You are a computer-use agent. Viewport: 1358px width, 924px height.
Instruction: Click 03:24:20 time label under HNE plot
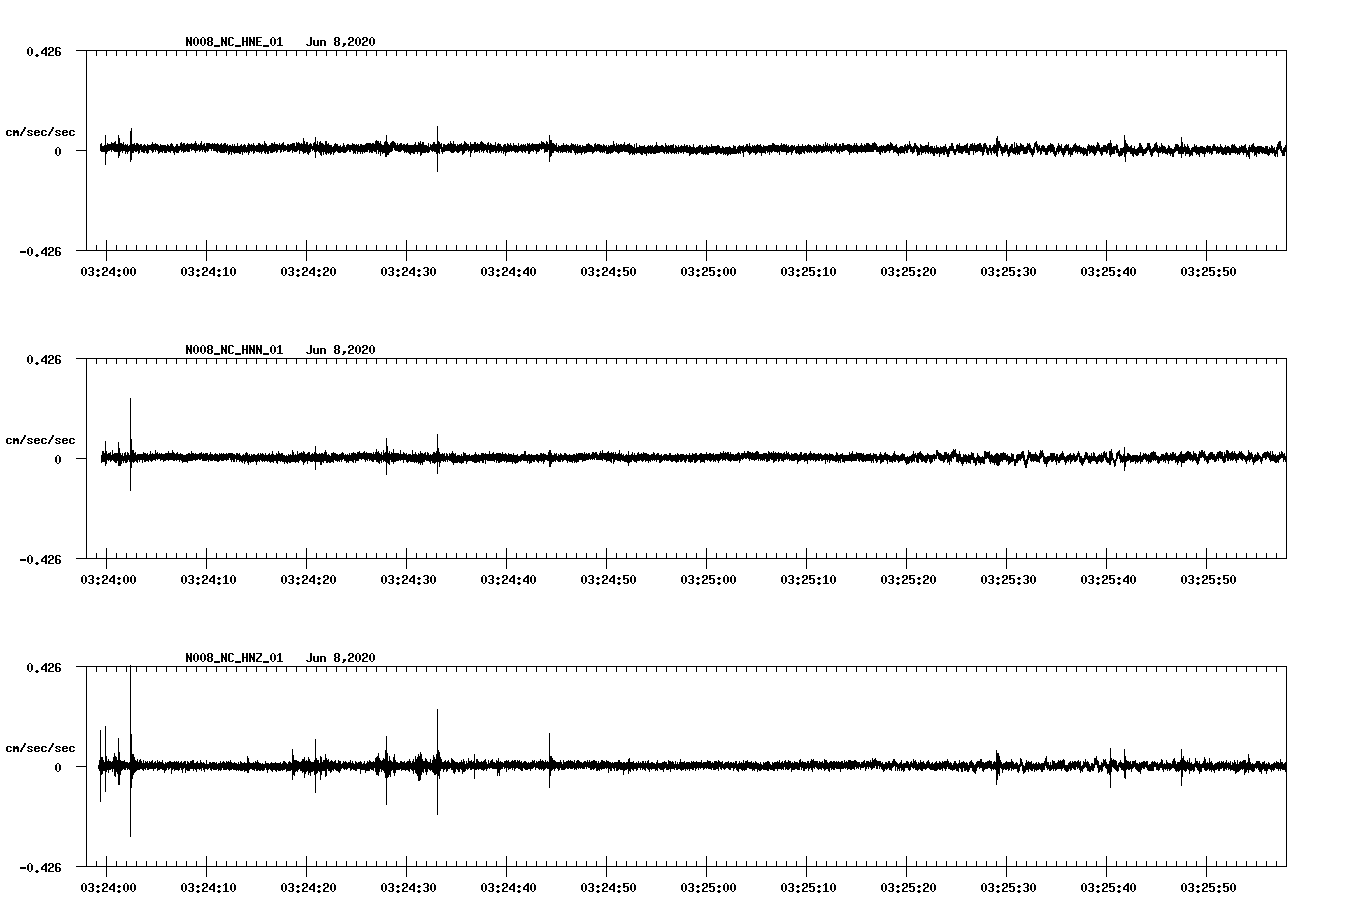(x=307, y=272)
